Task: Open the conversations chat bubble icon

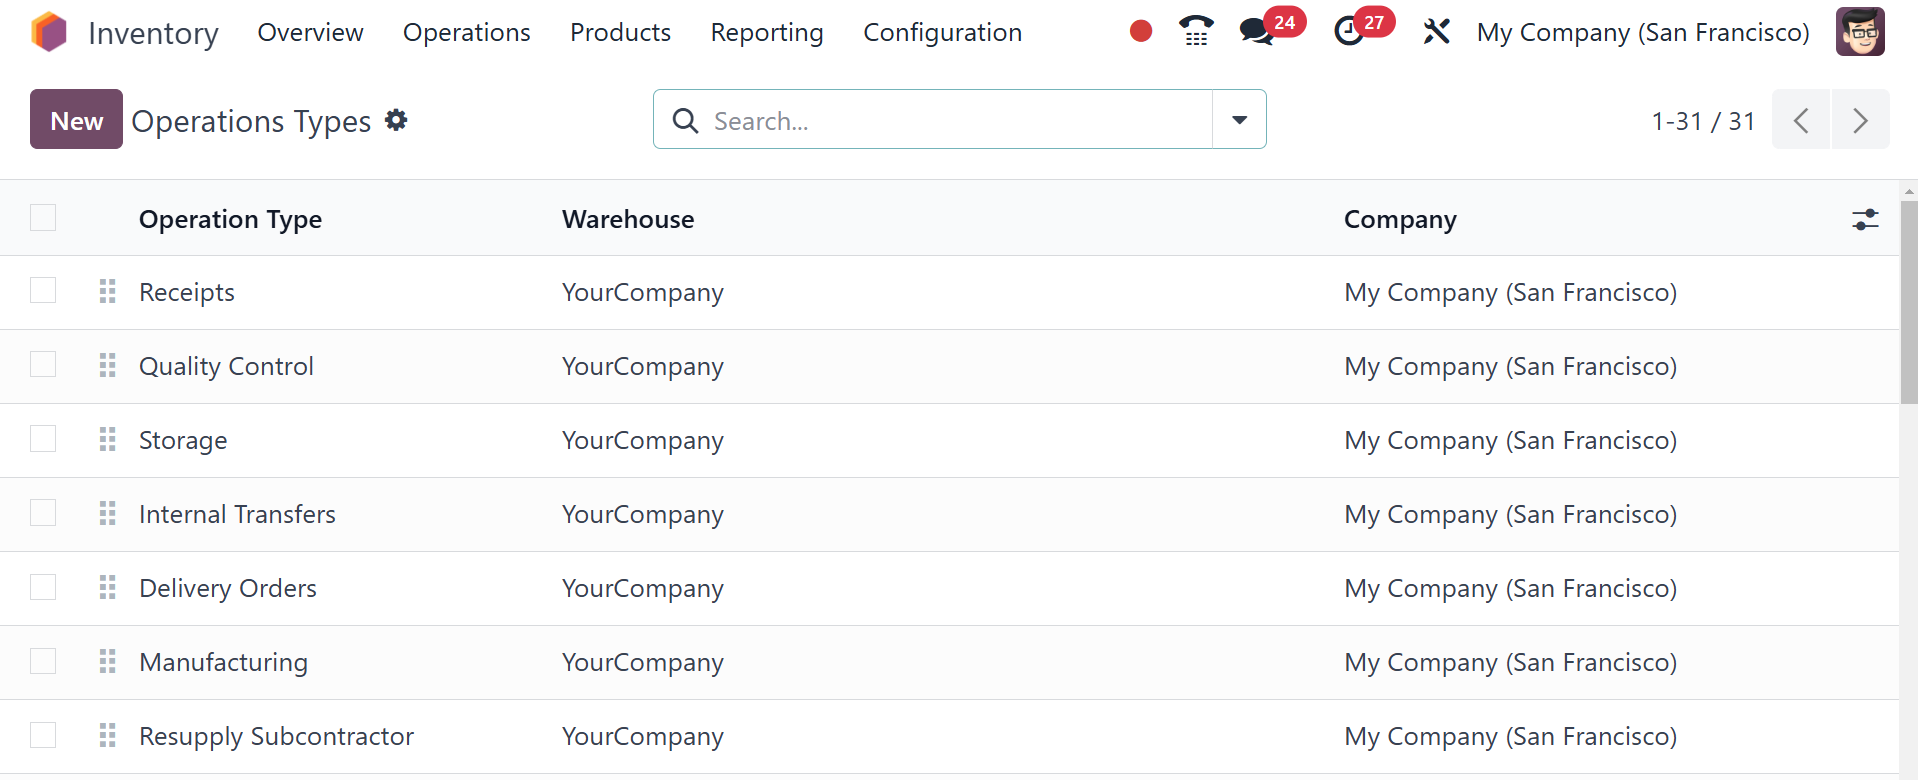Action: tap(1256, 32)
